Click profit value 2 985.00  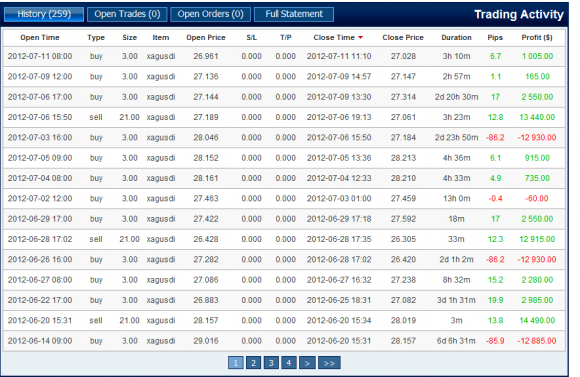click(537, 300)
